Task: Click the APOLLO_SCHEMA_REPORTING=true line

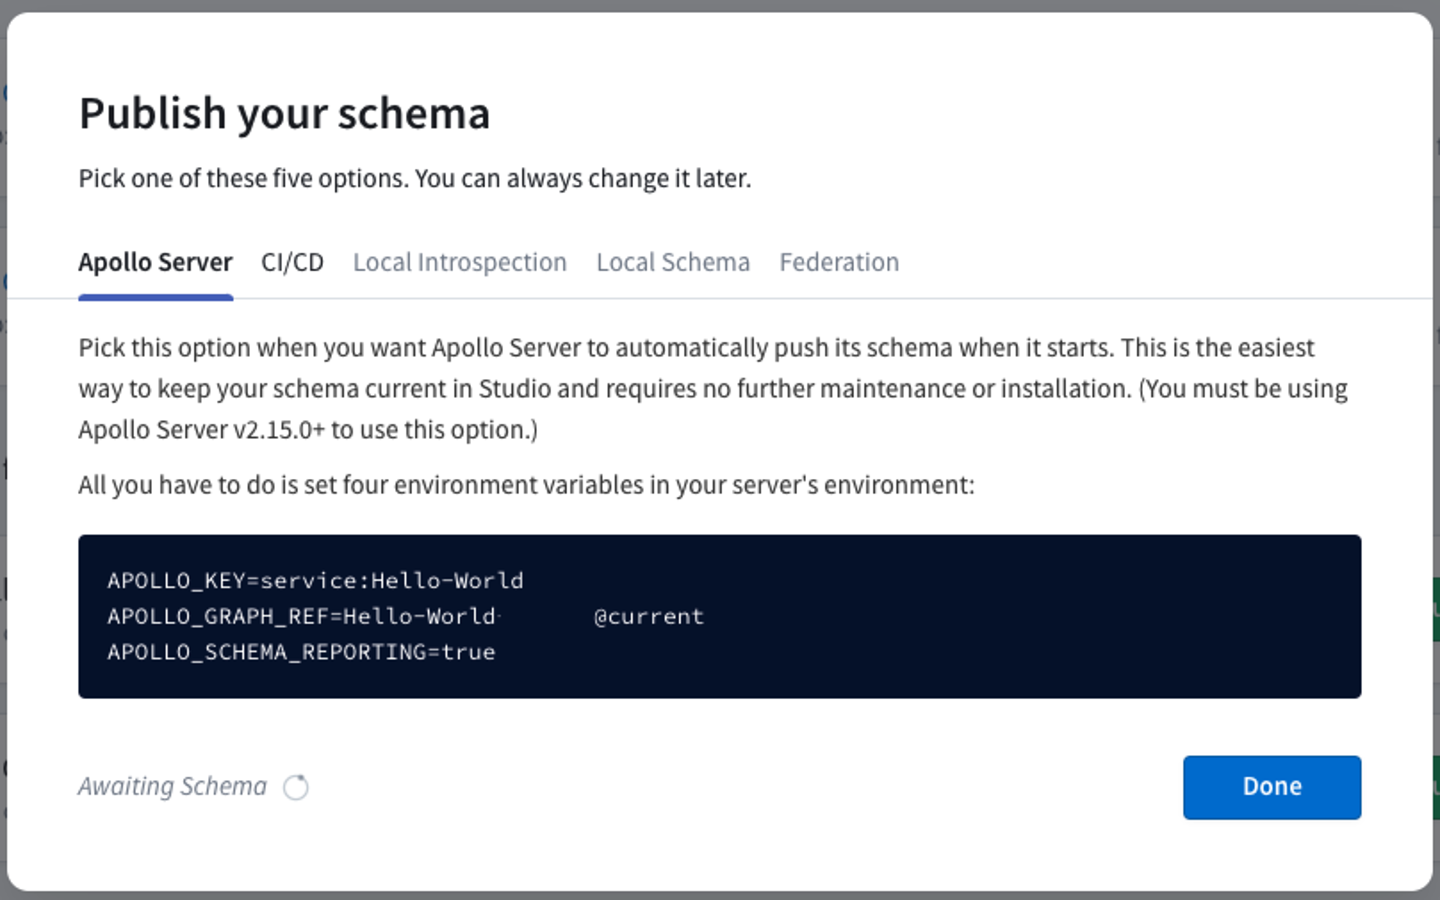Action: (x=301, y=652)
